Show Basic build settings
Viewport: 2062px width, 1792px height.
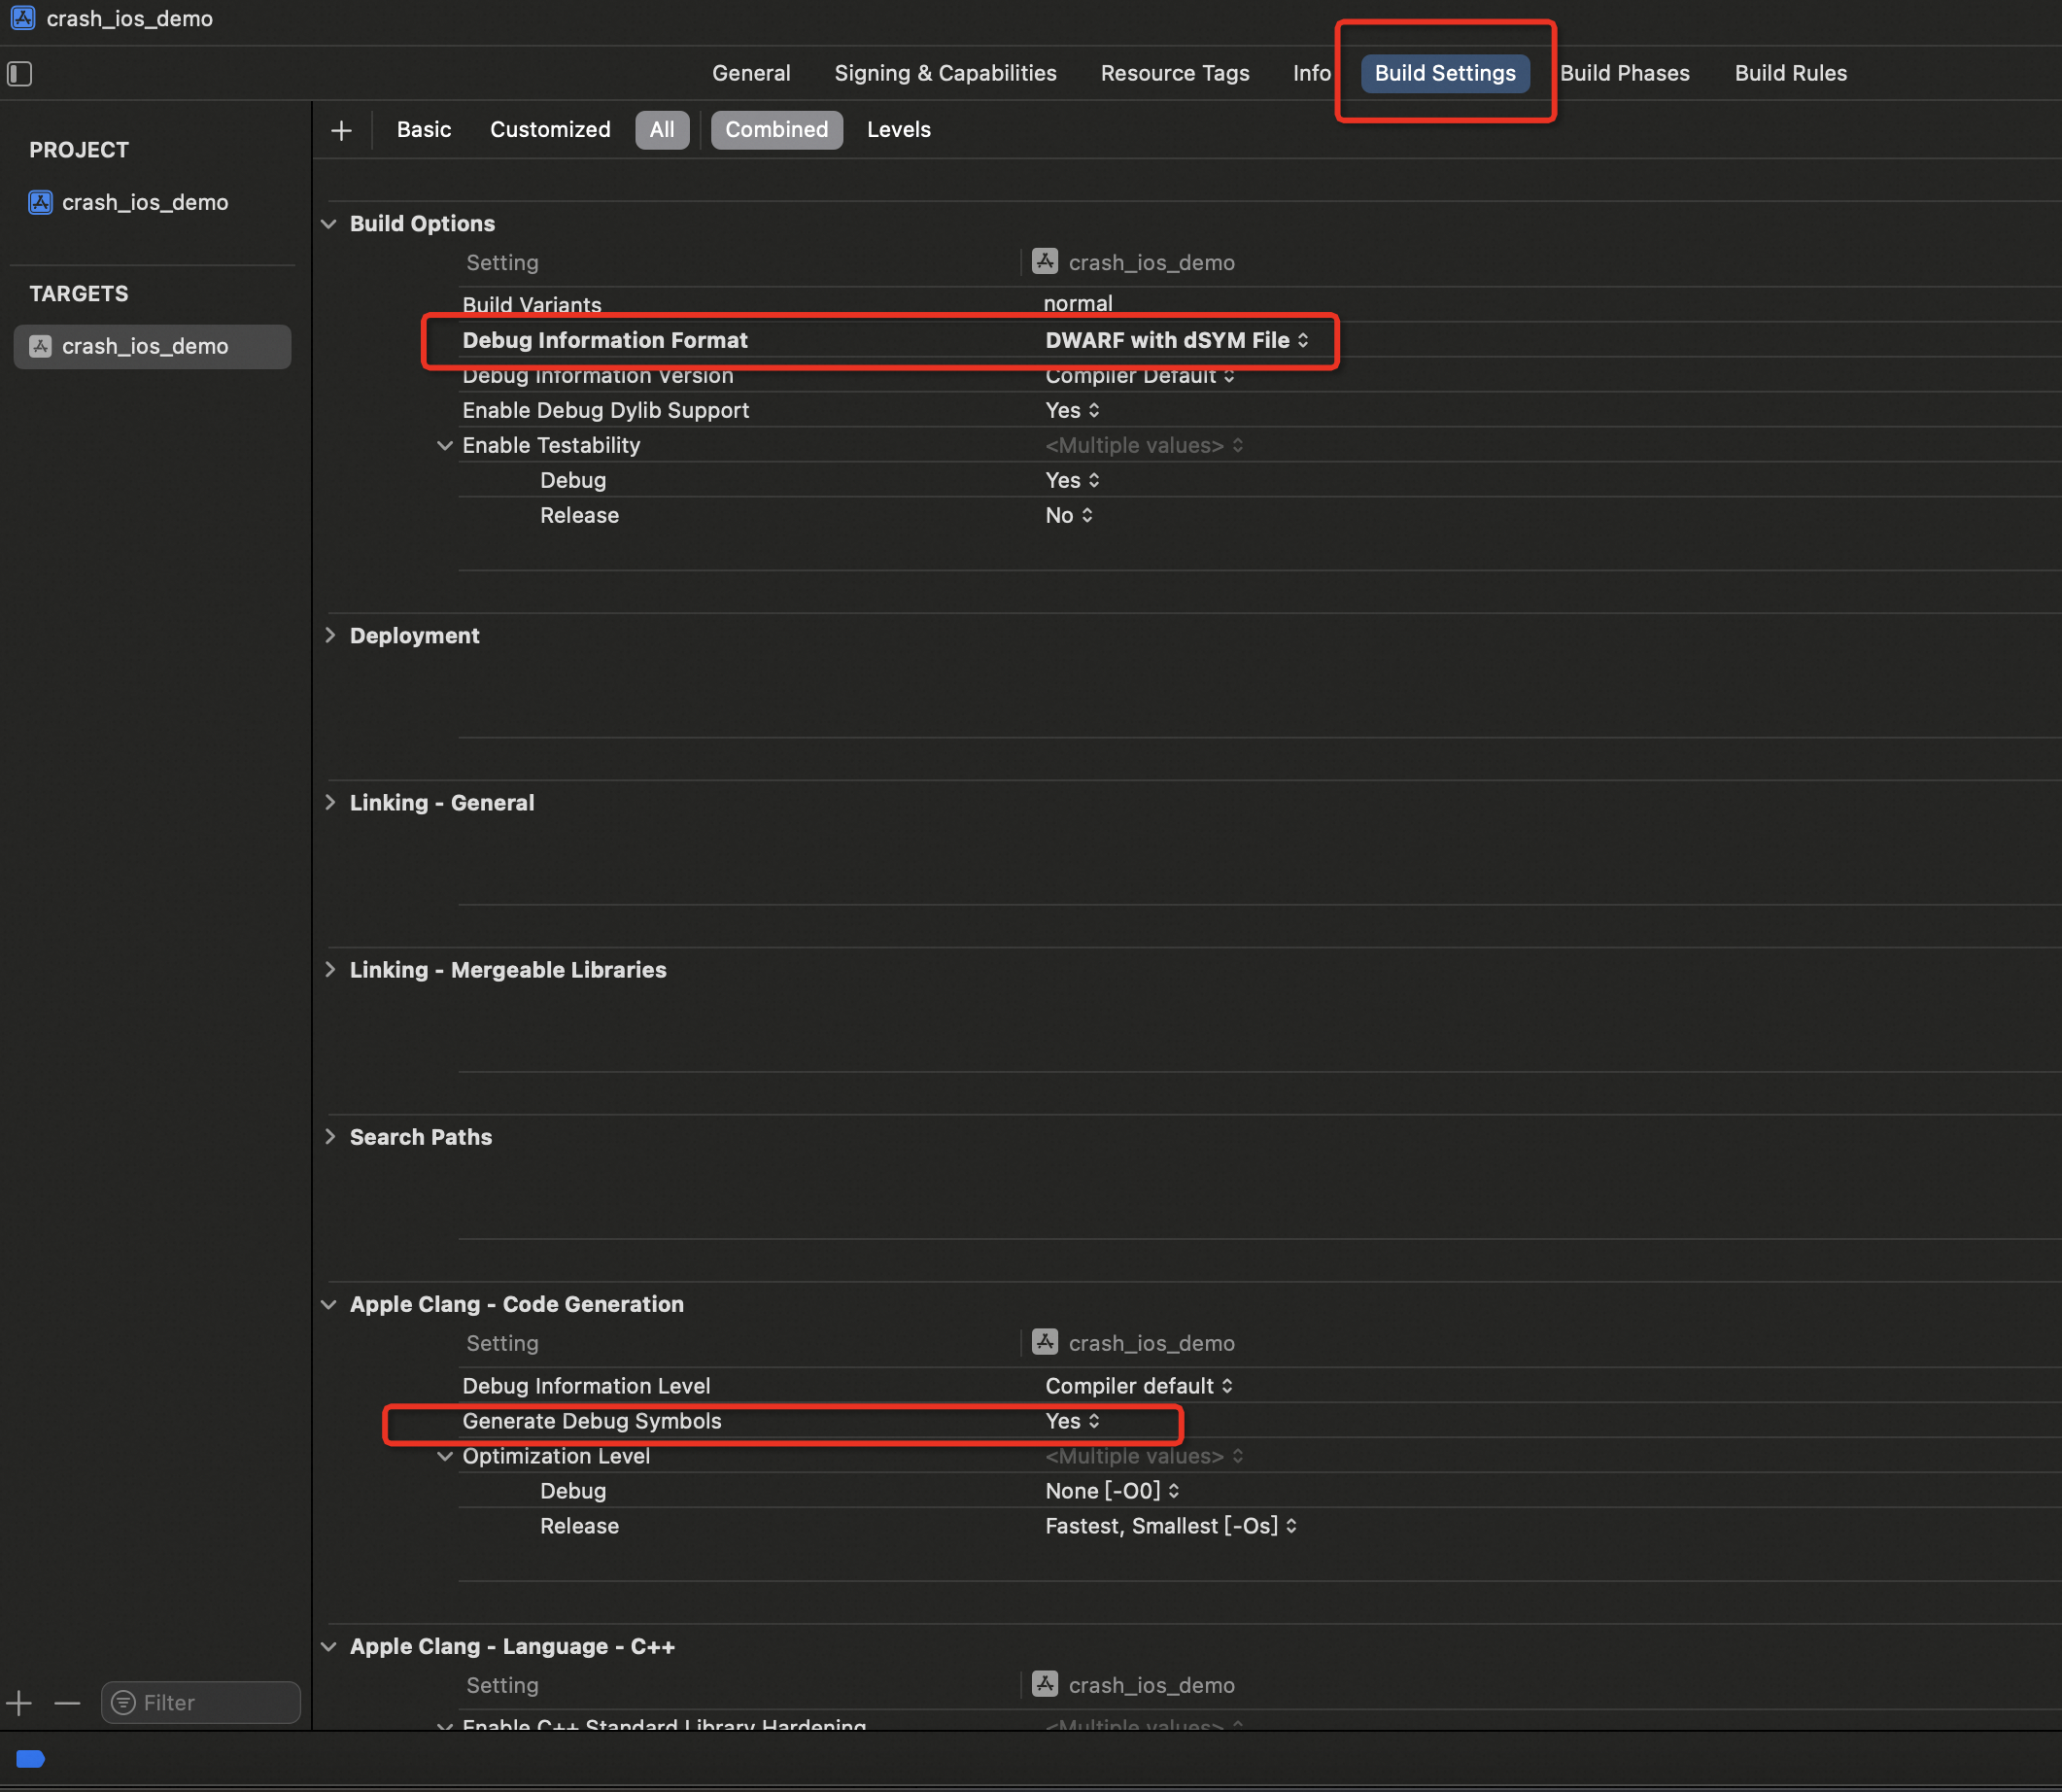click(x=424, y=130)
